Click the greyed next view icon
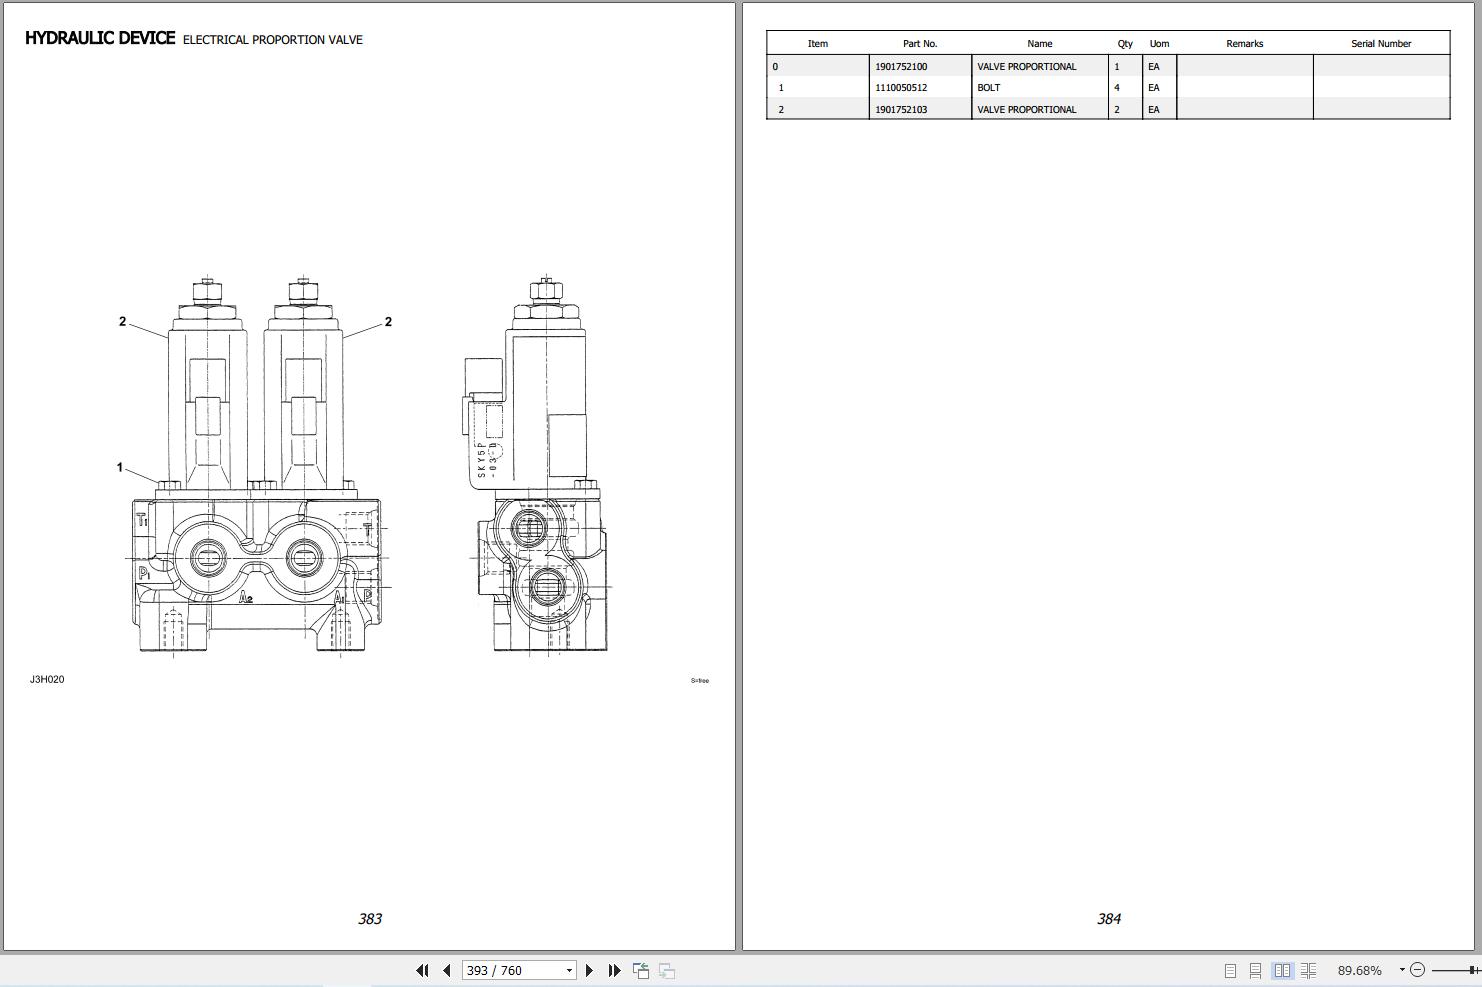The height and width of the screenshot is (987, 1482). click(x=667, y=970)
